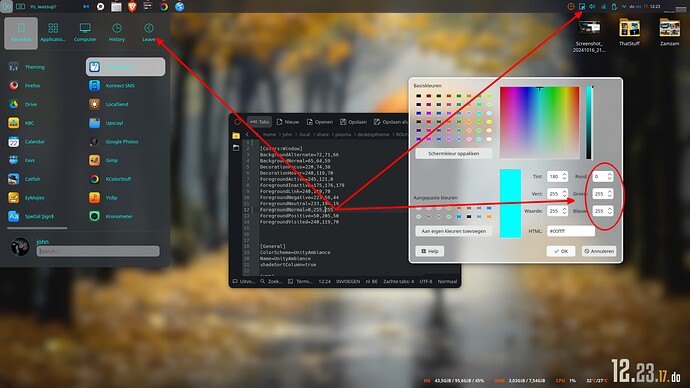Open the Zamzam desktop folder
The height and width of the screenshot is (388, 690).
(x=669, y=32)
